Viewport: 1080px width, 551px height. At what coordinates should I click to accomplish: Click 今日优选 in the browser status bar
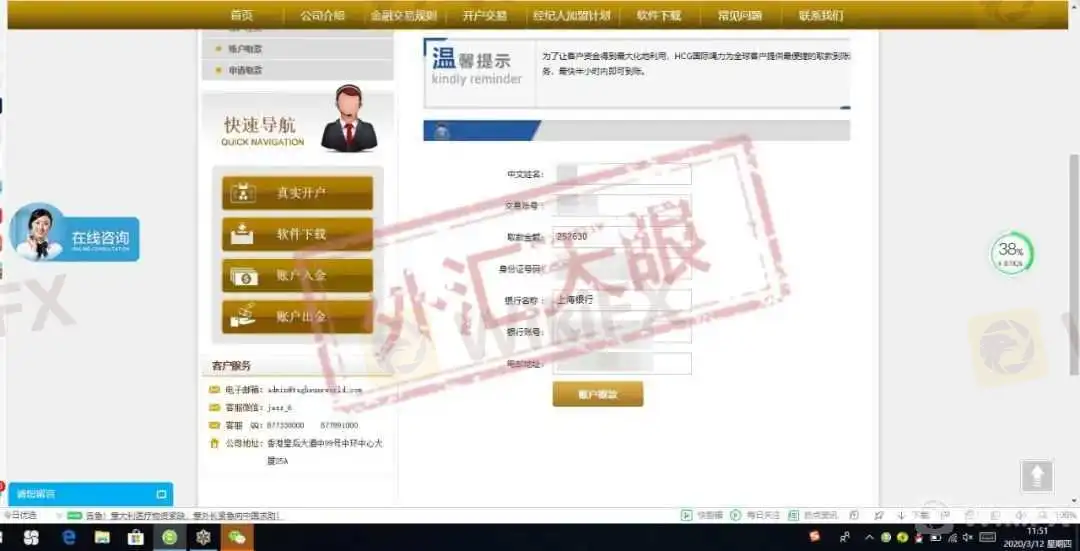pyautogui.click(x=20, y=515)
